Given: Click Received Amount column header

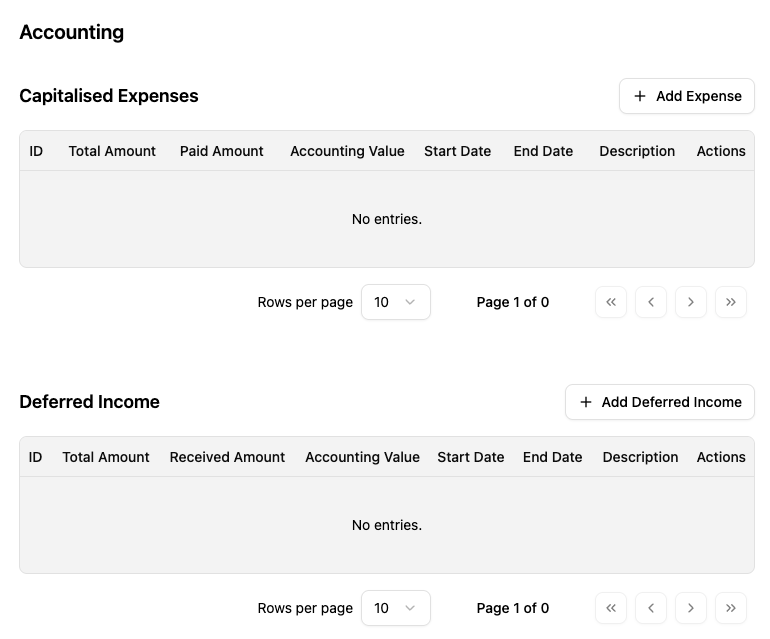Looking at the screenshot, I should [227, 457].
